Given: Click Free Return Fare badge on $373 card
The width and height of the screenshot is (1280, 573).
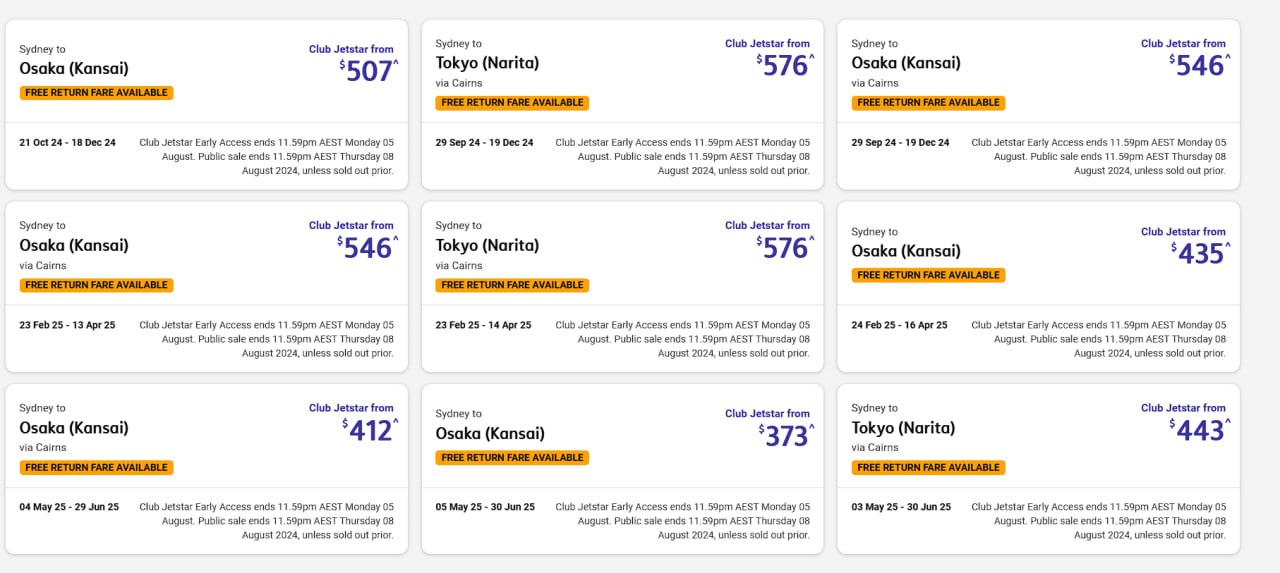Looking at the screenshot, I should tap(512, 458).
